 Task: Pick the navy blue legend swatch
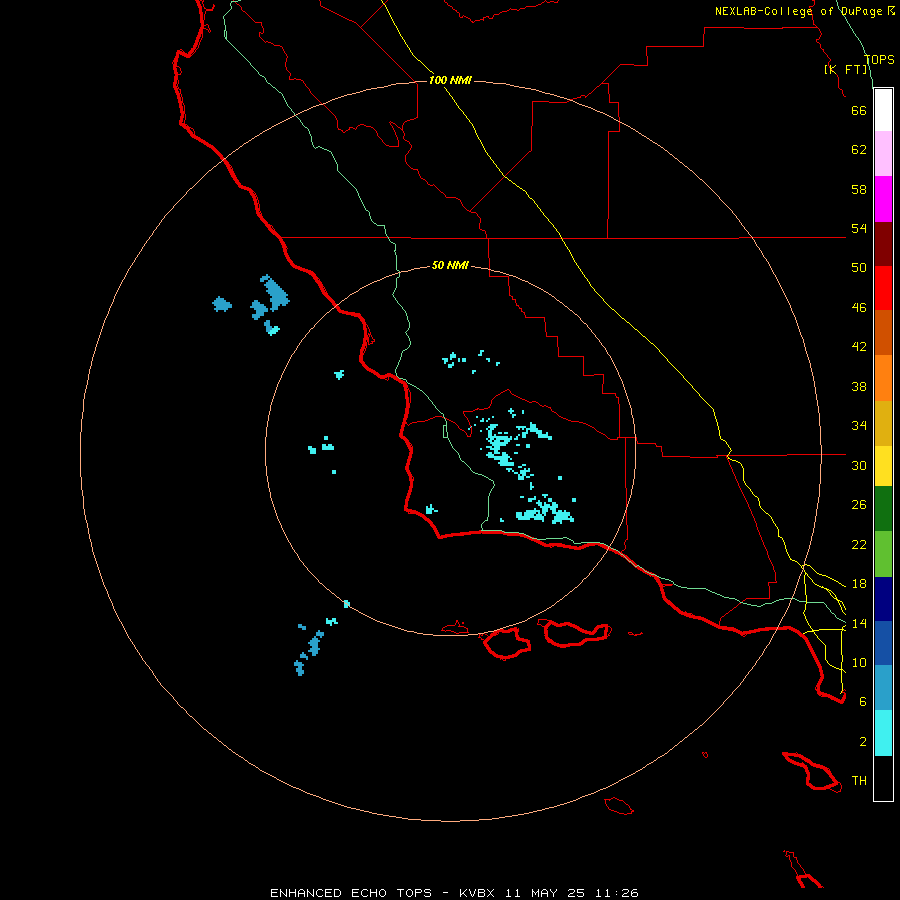coord(883,599)
